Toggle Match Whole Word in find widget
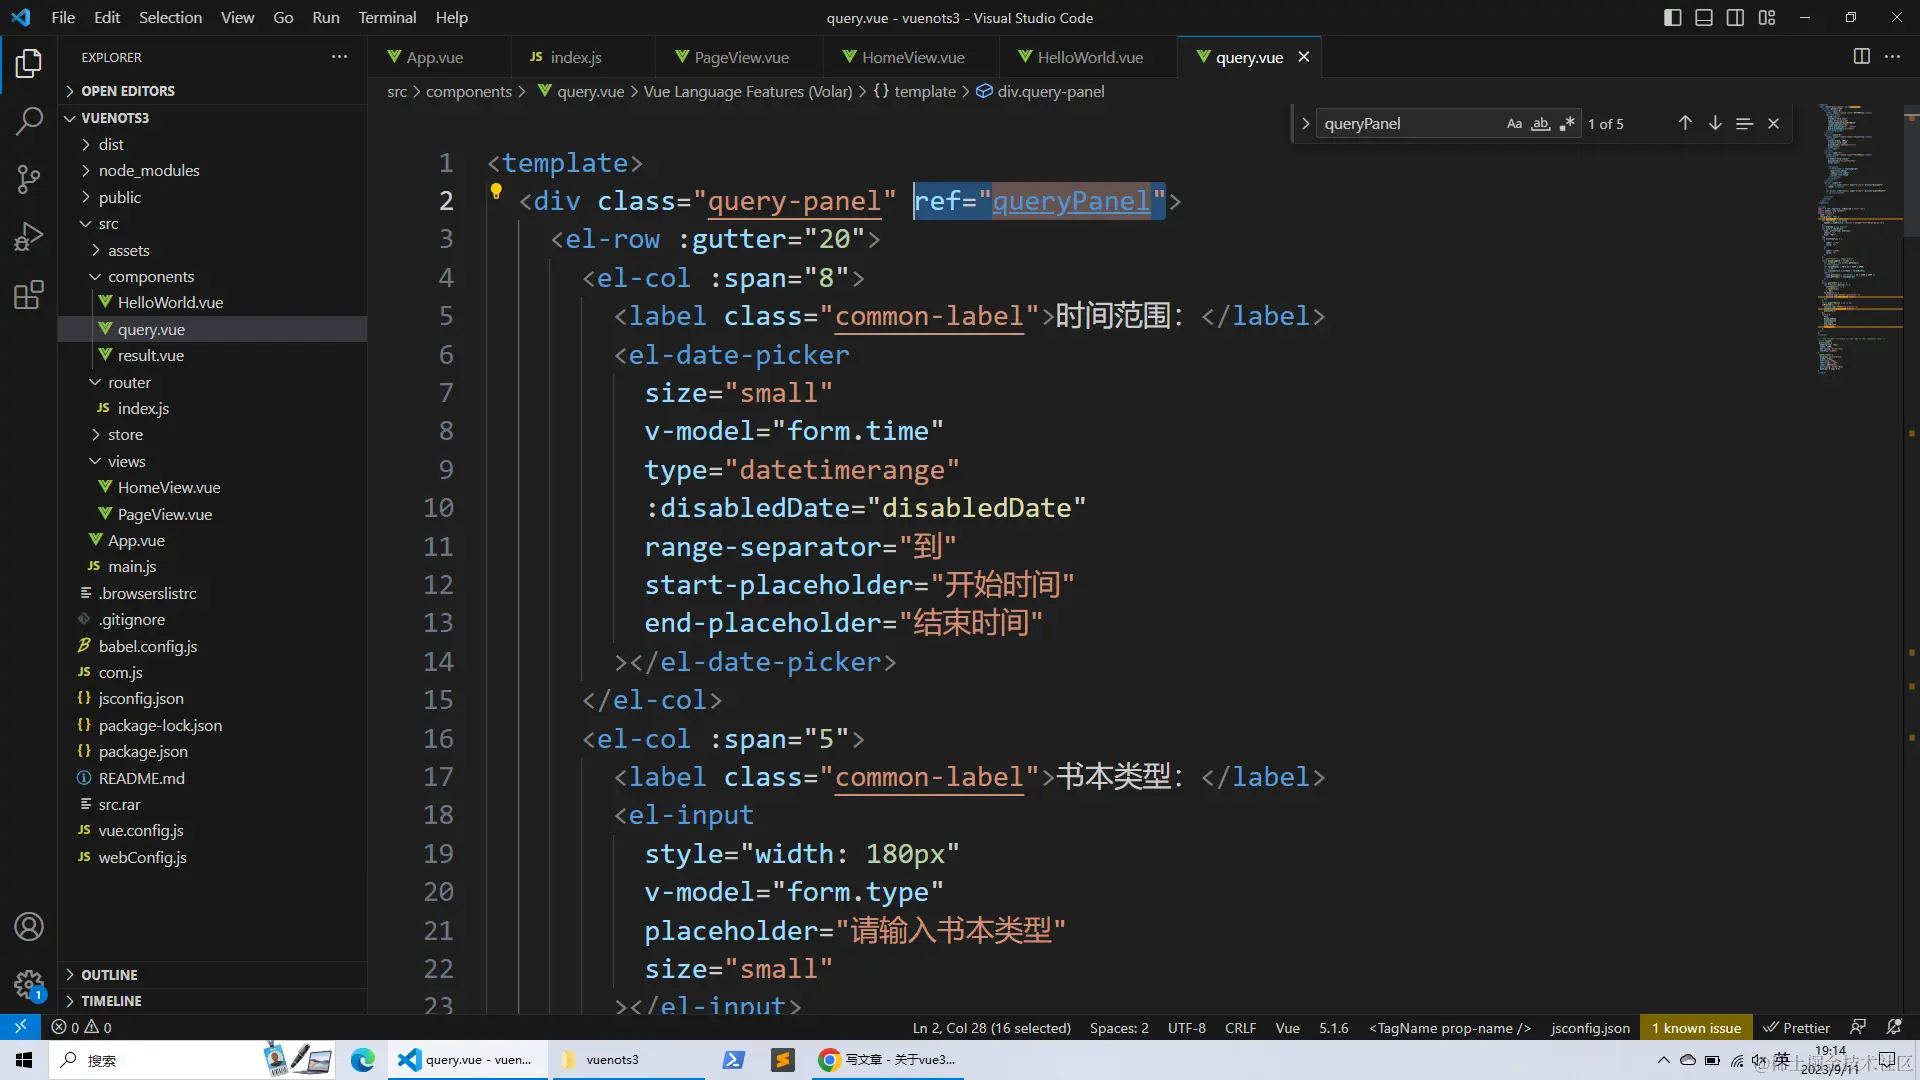Image resolution: width=1920 pixels, height=1080 pixels. 1540,124
